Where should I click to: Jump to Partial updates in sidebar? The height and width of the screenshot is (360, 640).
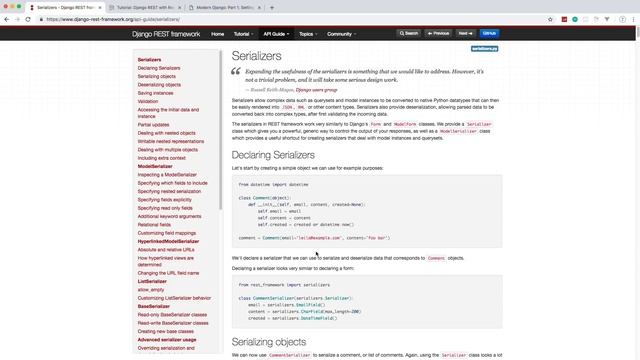[153, 125]
